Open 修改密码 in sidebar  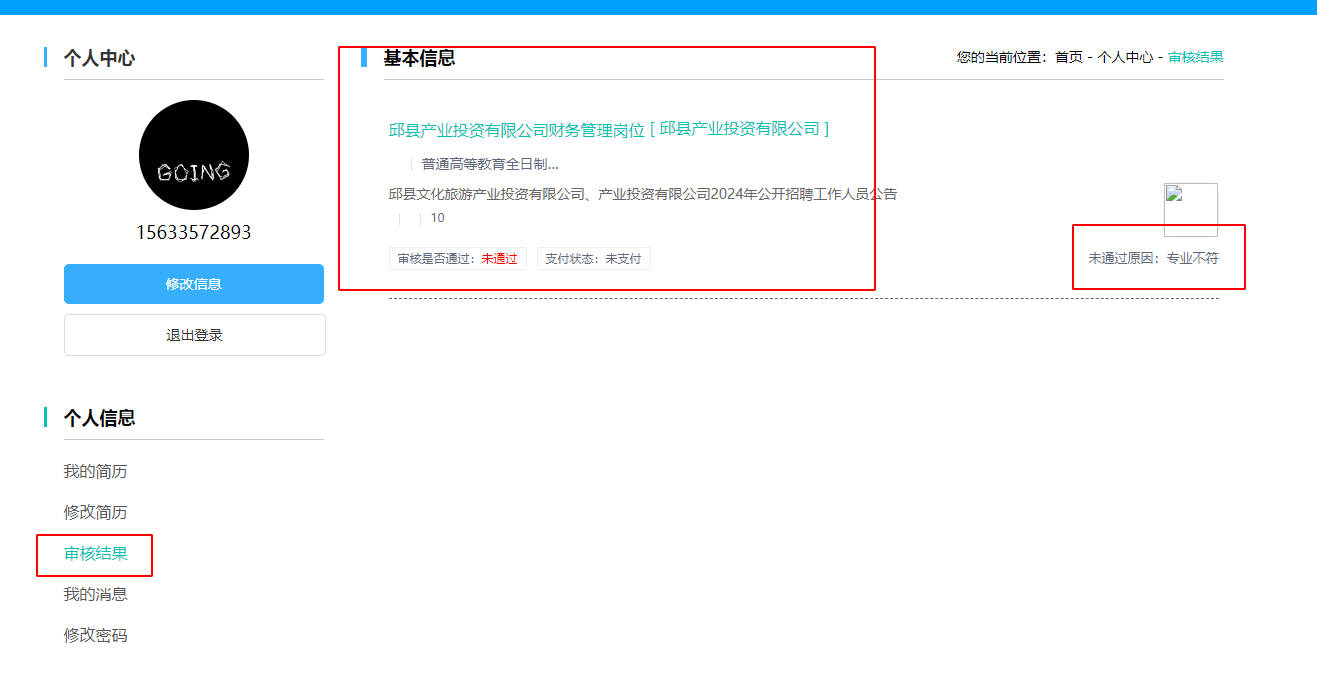tap(96, 635)
